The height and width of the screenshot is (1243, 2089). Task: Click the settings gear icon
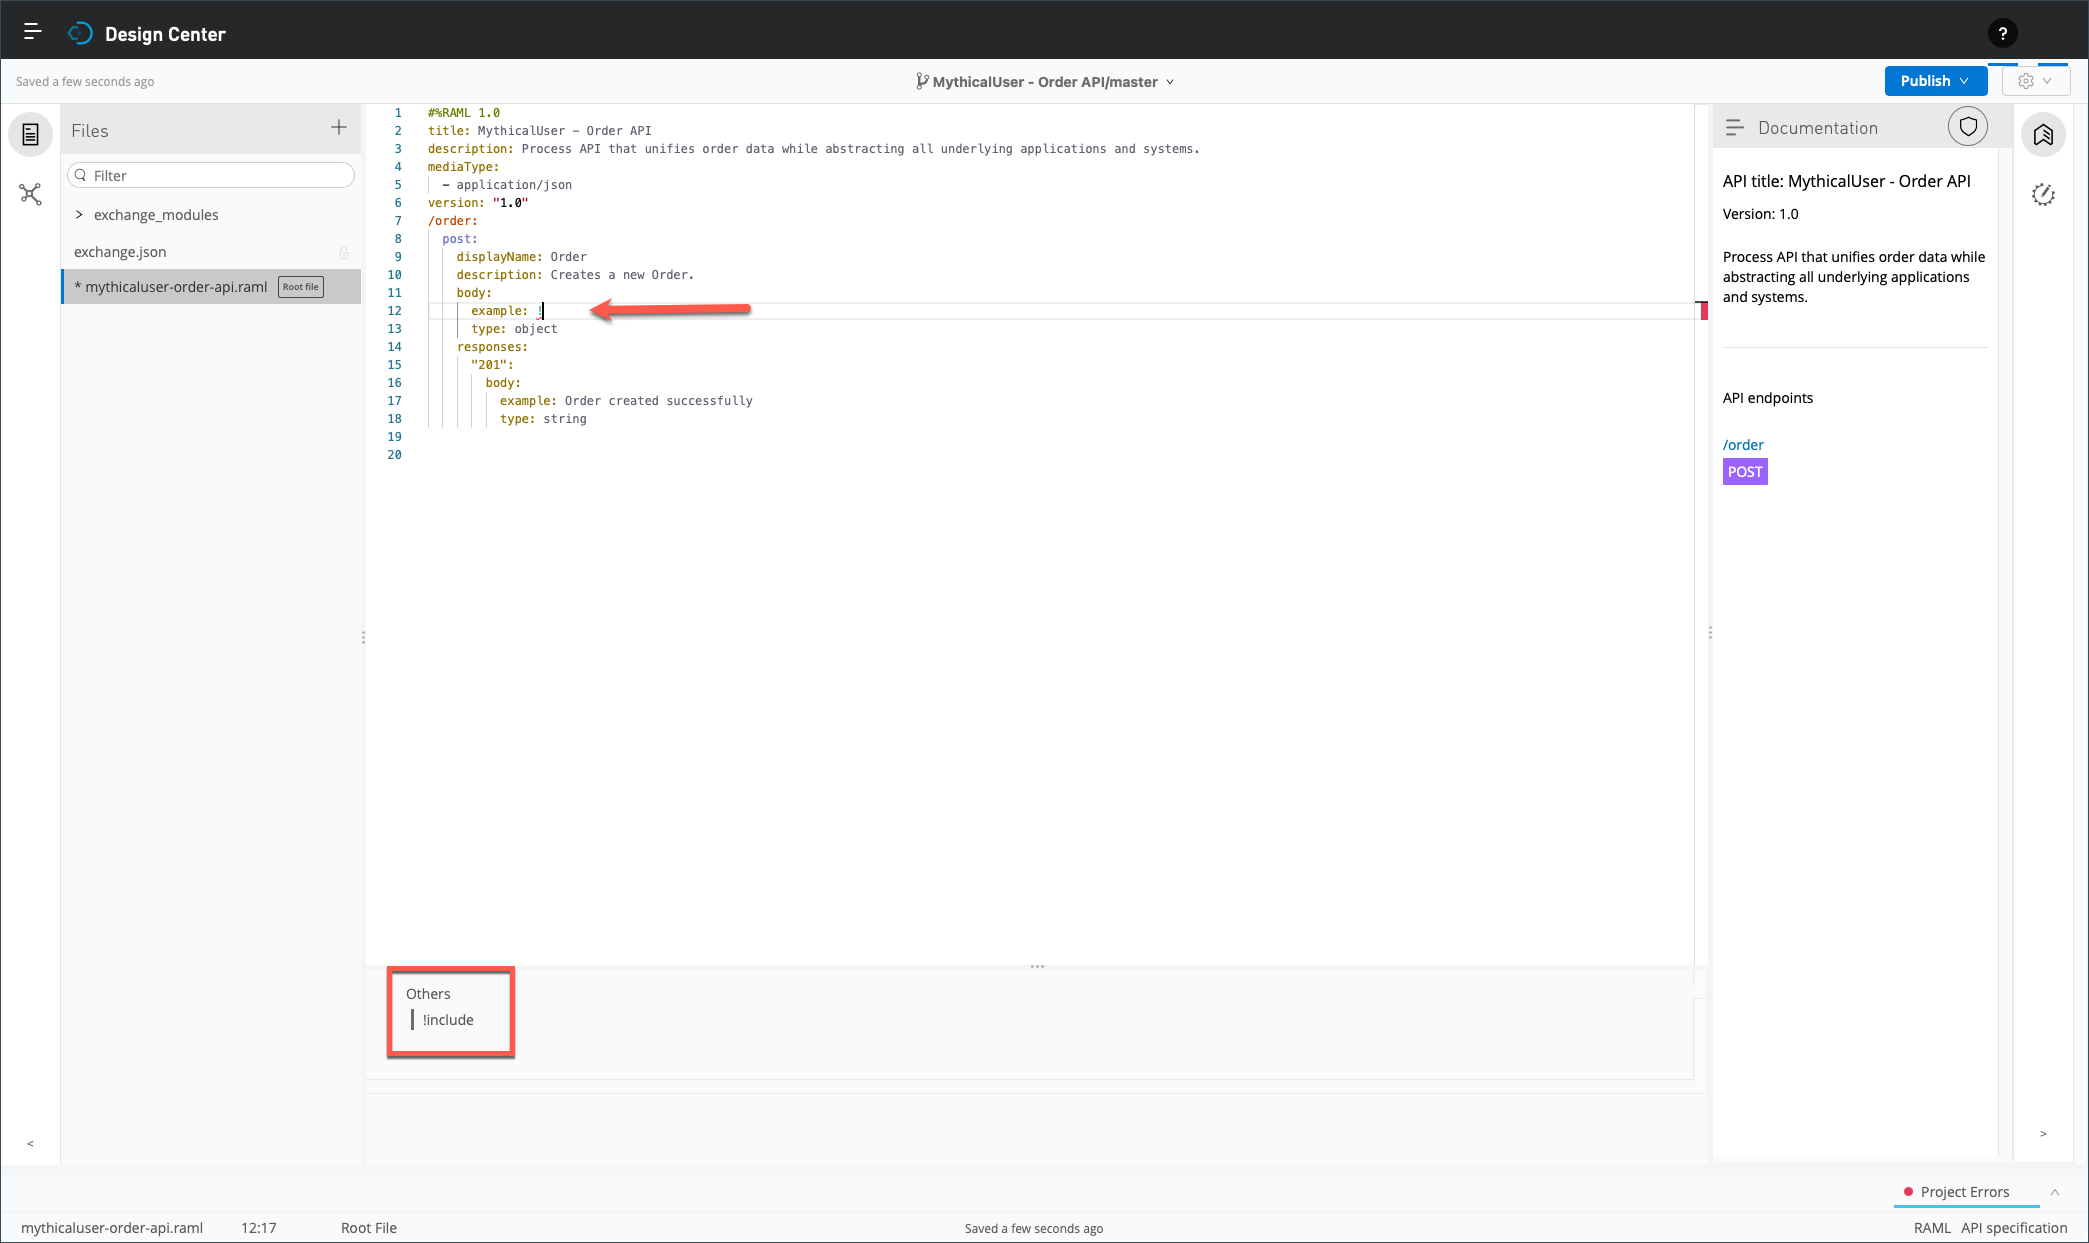tap(2025, 81)
